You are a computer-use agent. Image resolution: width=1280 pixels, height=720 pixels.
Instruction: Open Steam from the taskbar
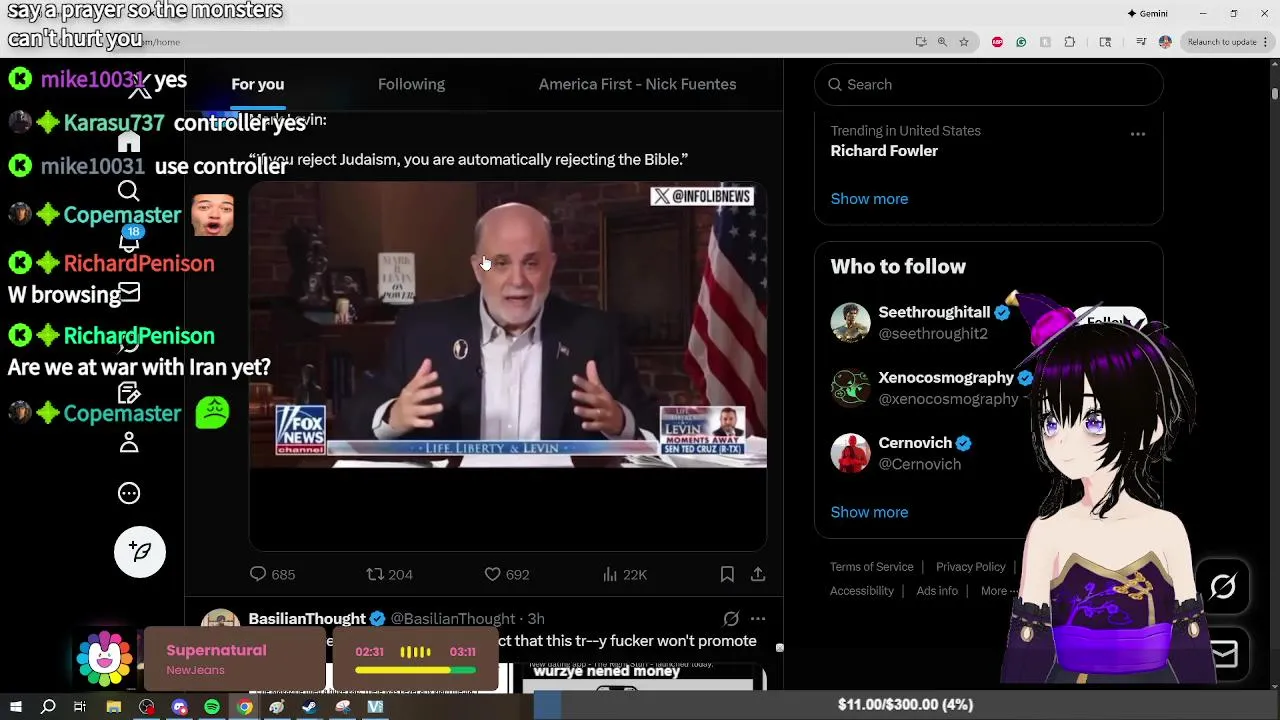coord(309,707)
